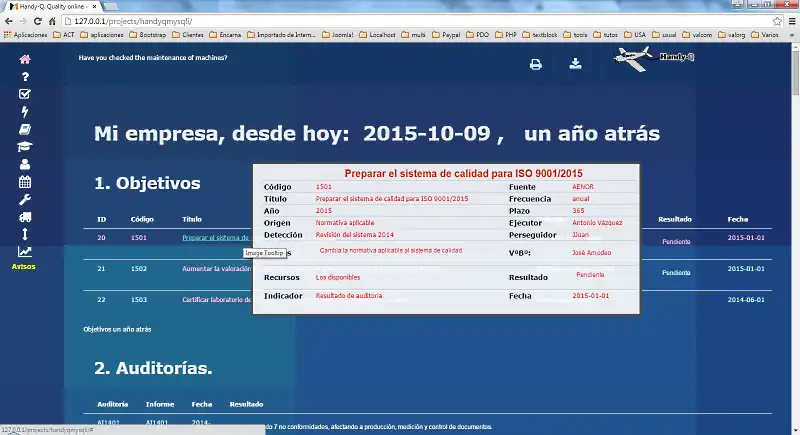Click 'Have you checked the maintenance of machines?' notice

[153, 58]
